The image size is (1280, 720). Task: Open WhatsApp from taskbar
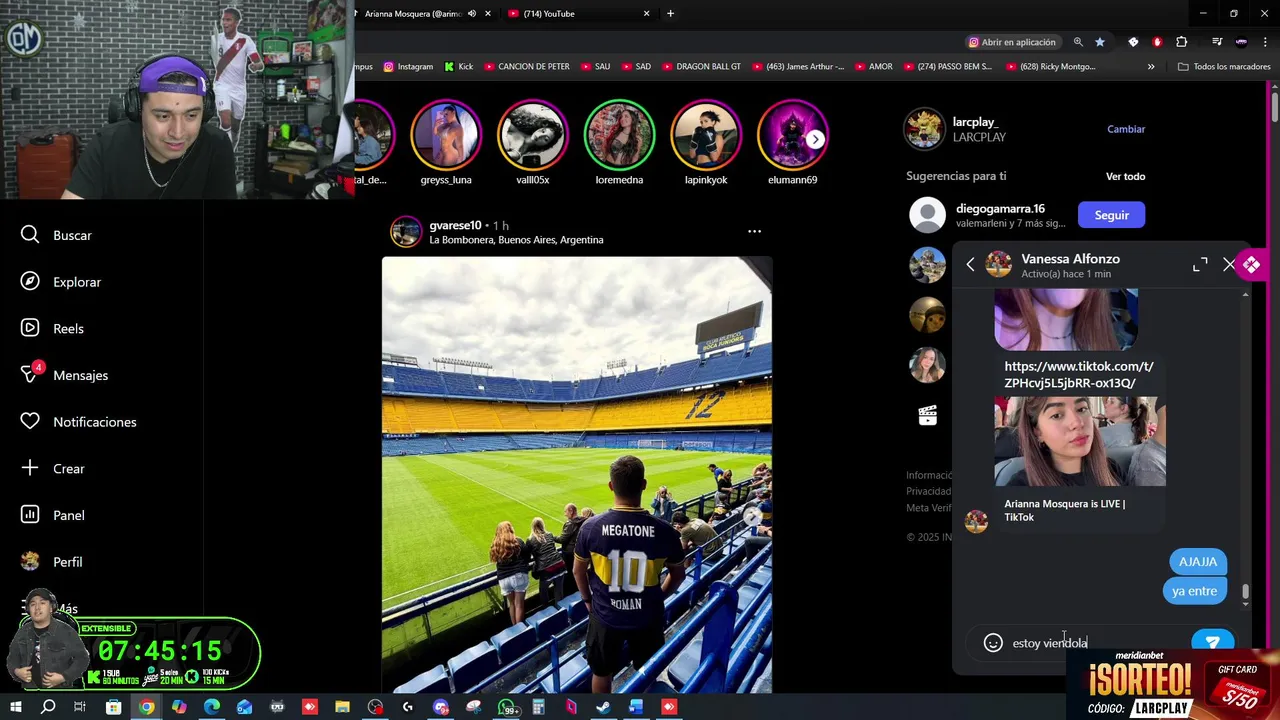tap(507, 707)
